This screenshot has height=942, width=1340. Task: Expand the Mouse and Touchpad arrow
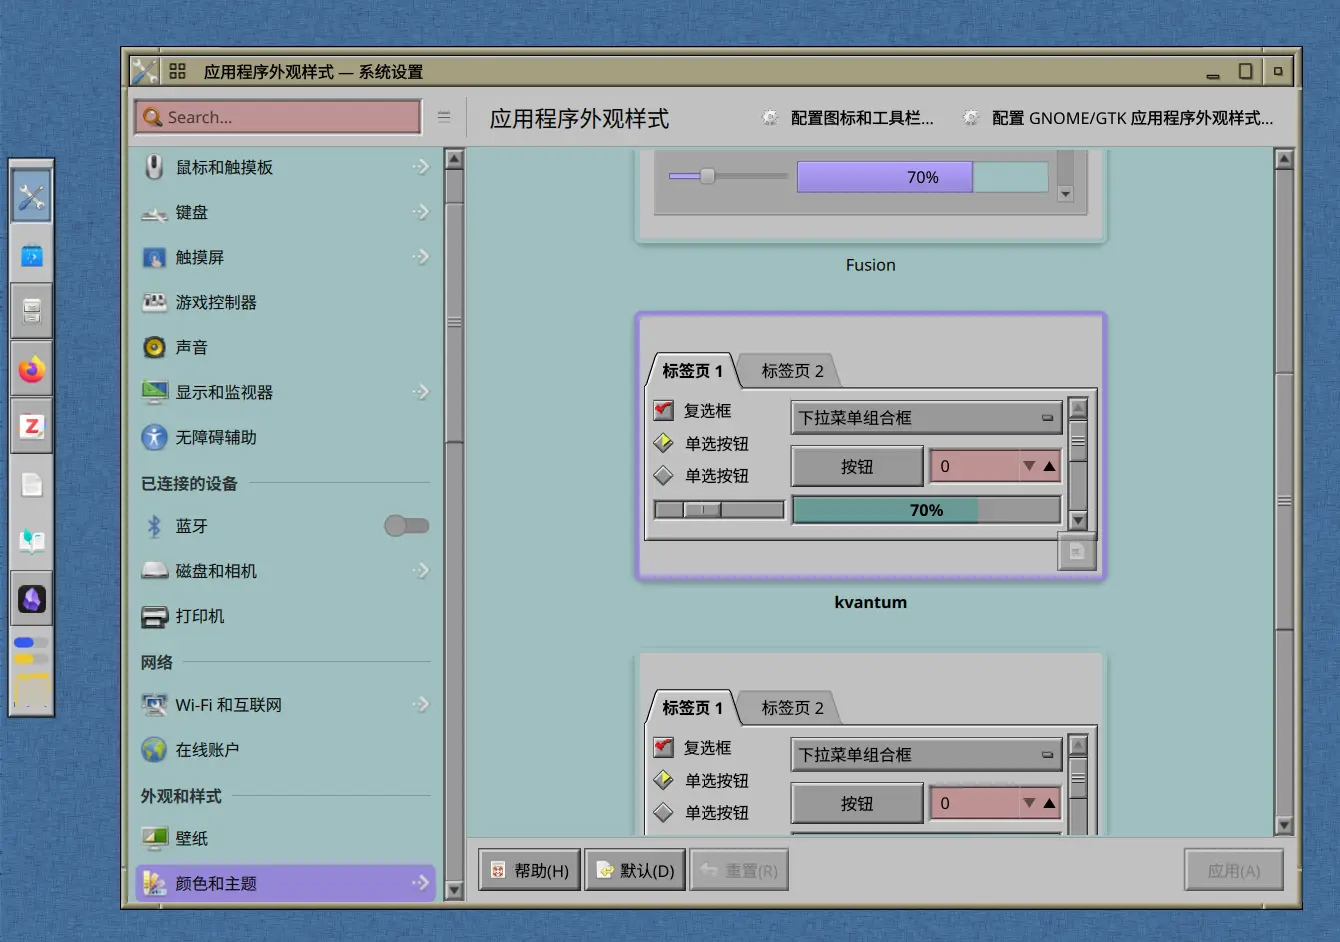pos(421,167)
